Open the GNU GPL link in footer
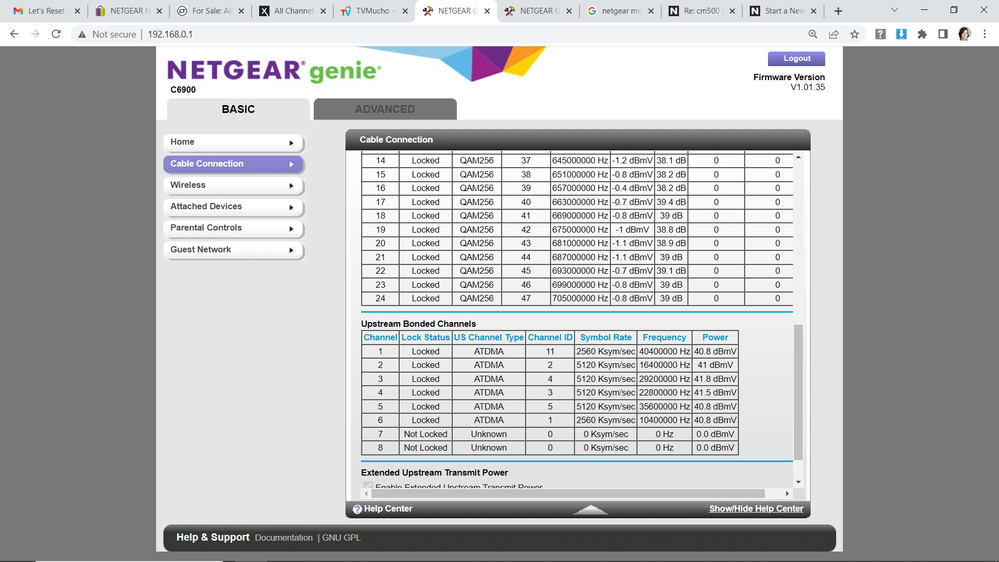The width and height of the screenshot is (999, 562). [x=343, y=538]
